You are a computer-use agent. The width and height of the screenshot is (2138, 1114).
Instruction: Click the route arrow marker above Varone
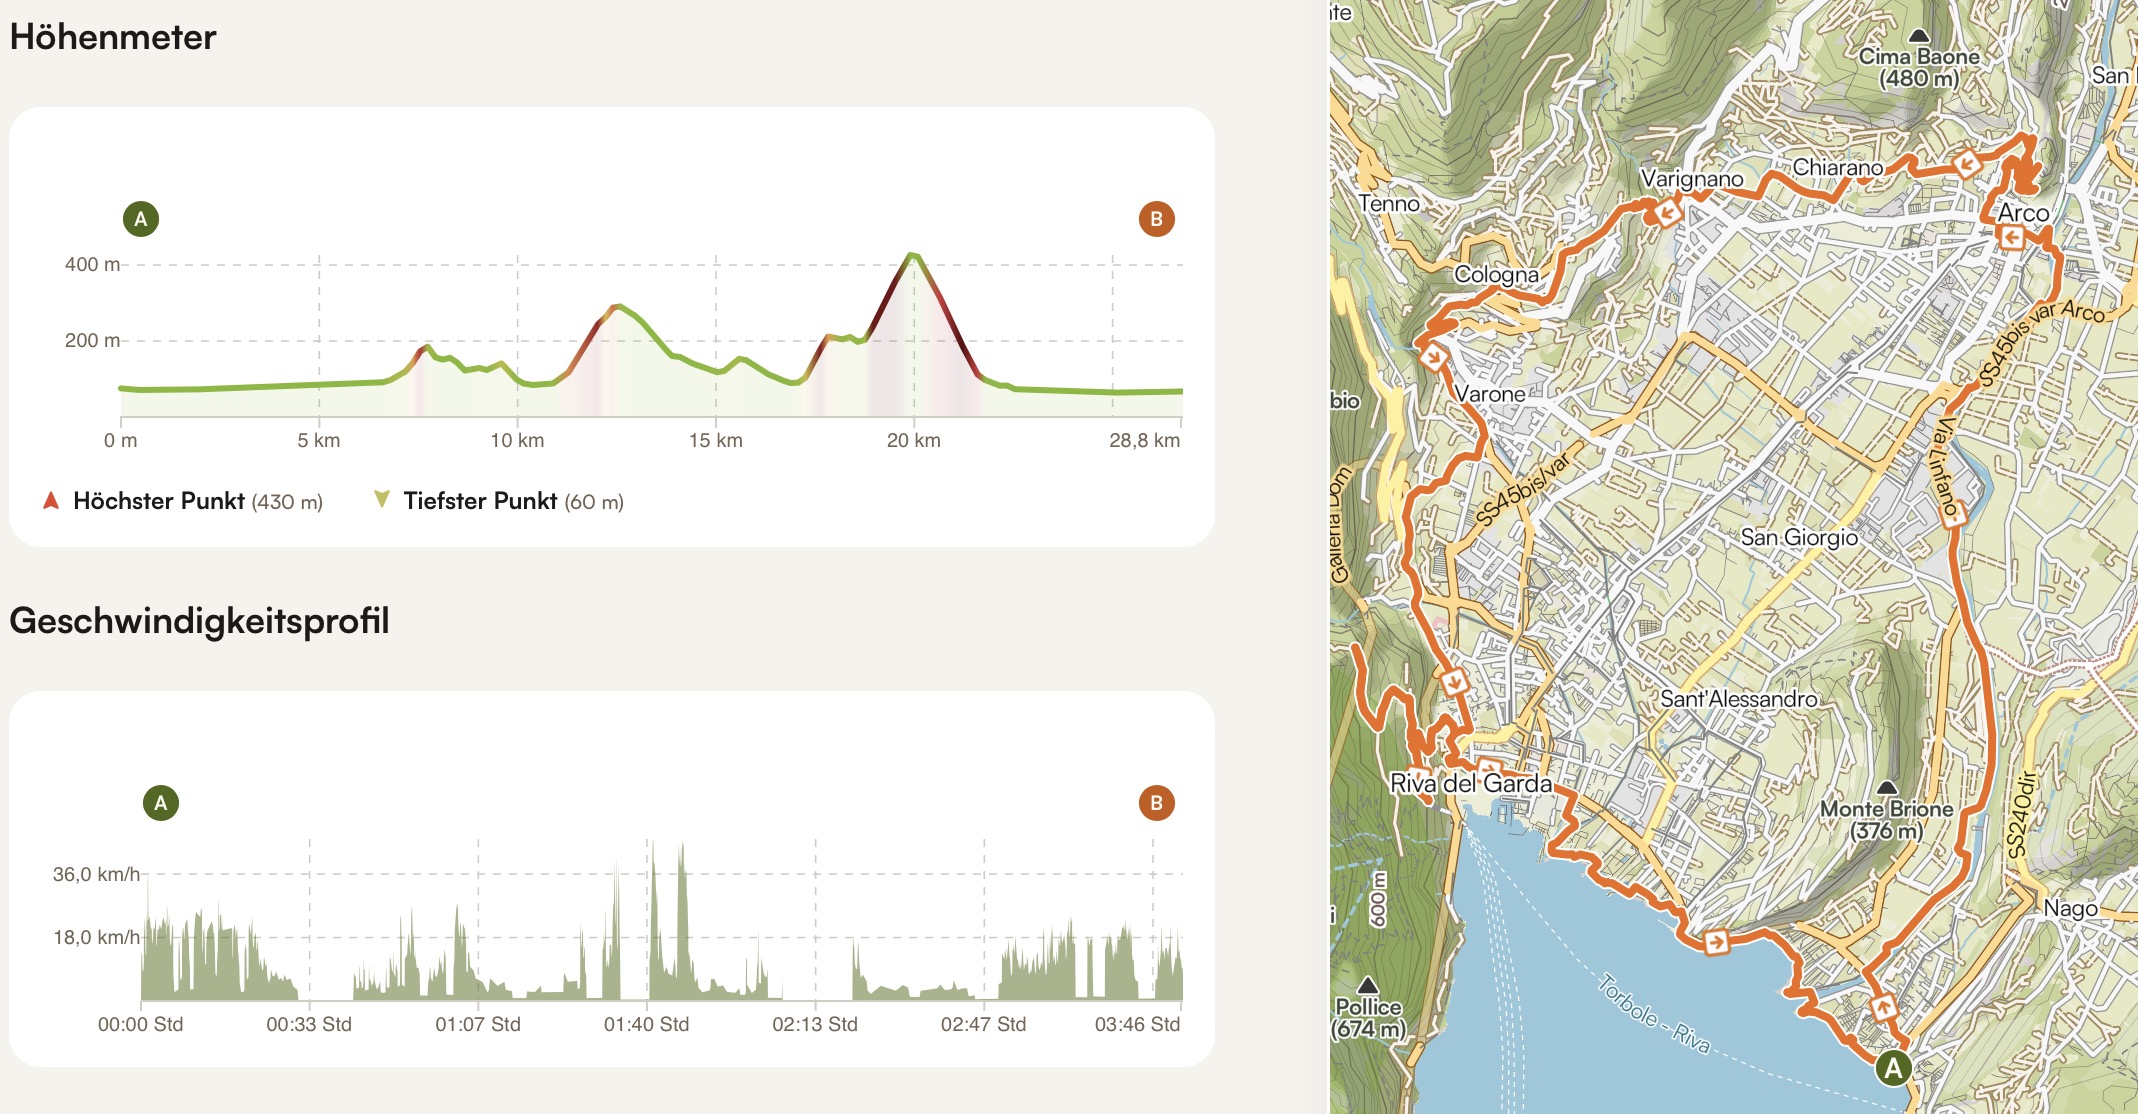coord(1434,356)
